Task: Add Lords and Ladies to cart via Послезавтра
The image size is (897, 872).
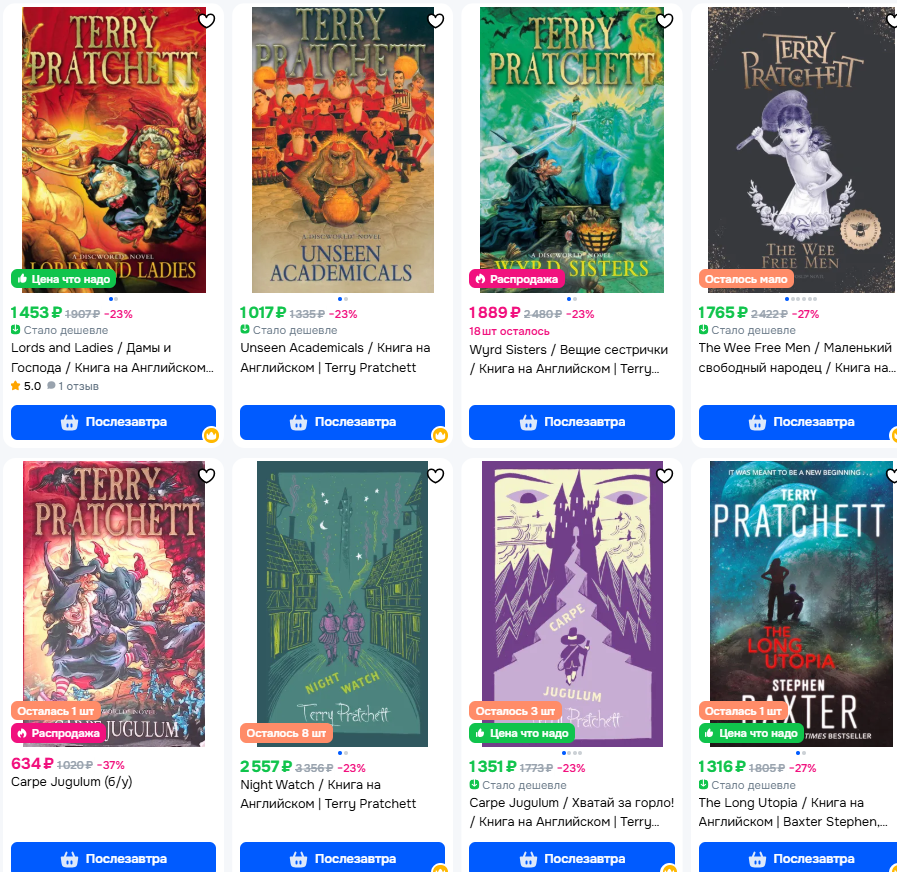Action: point(113,422)
